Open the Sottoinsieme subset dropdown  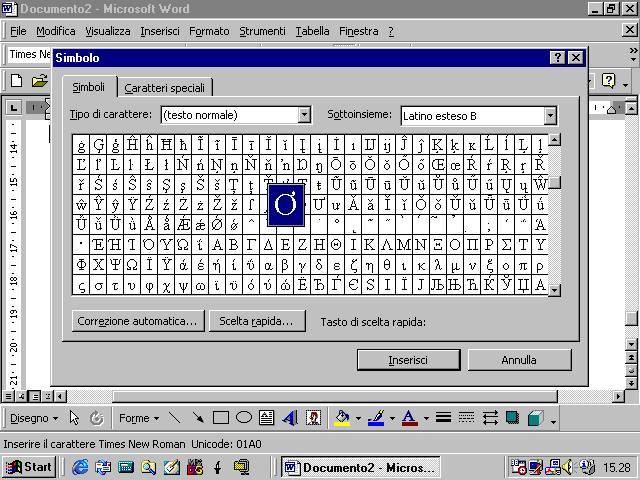click(x=550, y=116)
